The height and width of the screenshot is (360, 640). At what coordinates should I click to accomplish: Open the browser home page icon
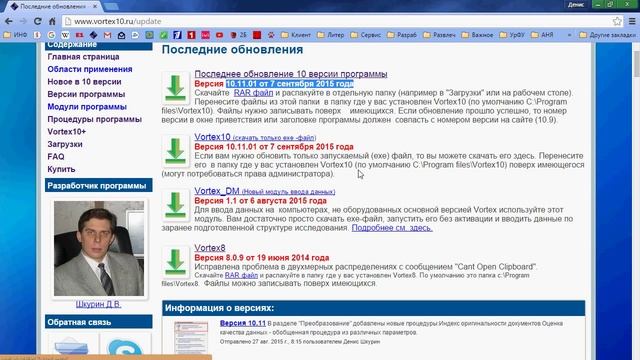(x=52, y=21)
